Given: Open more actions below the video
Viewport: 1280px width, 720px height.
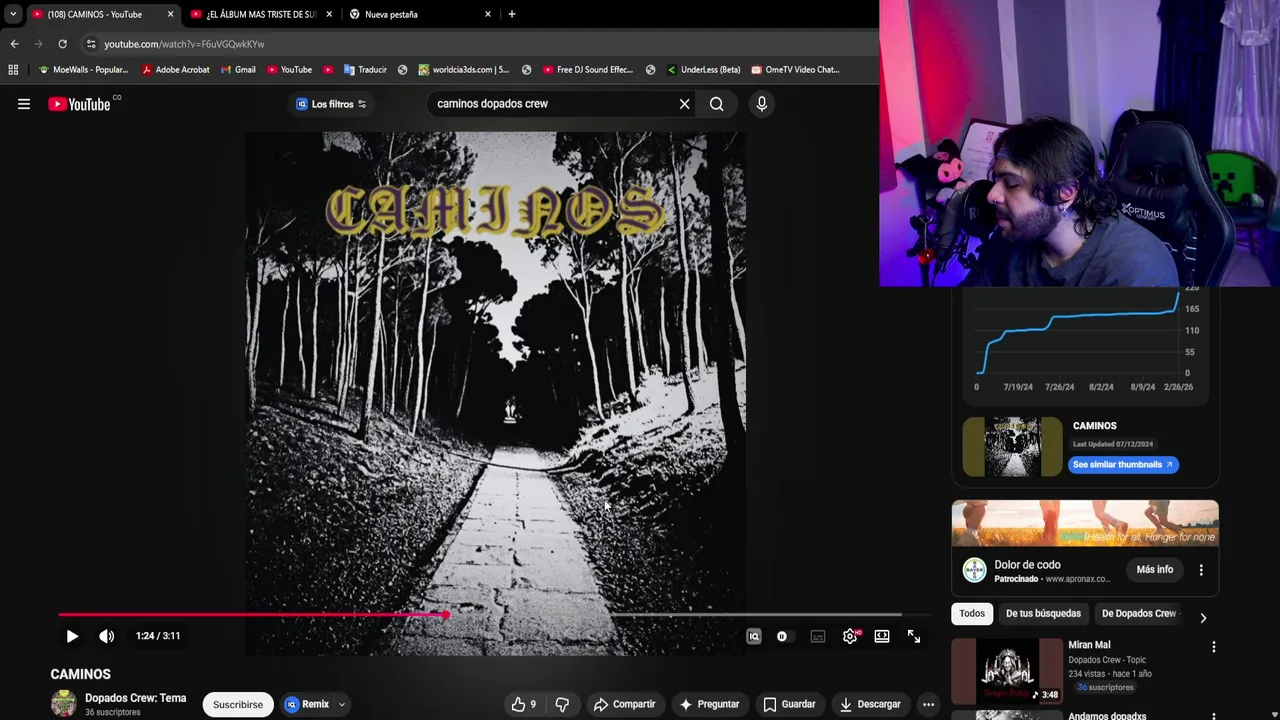Looking at the screenshot, I should (928, 704).
